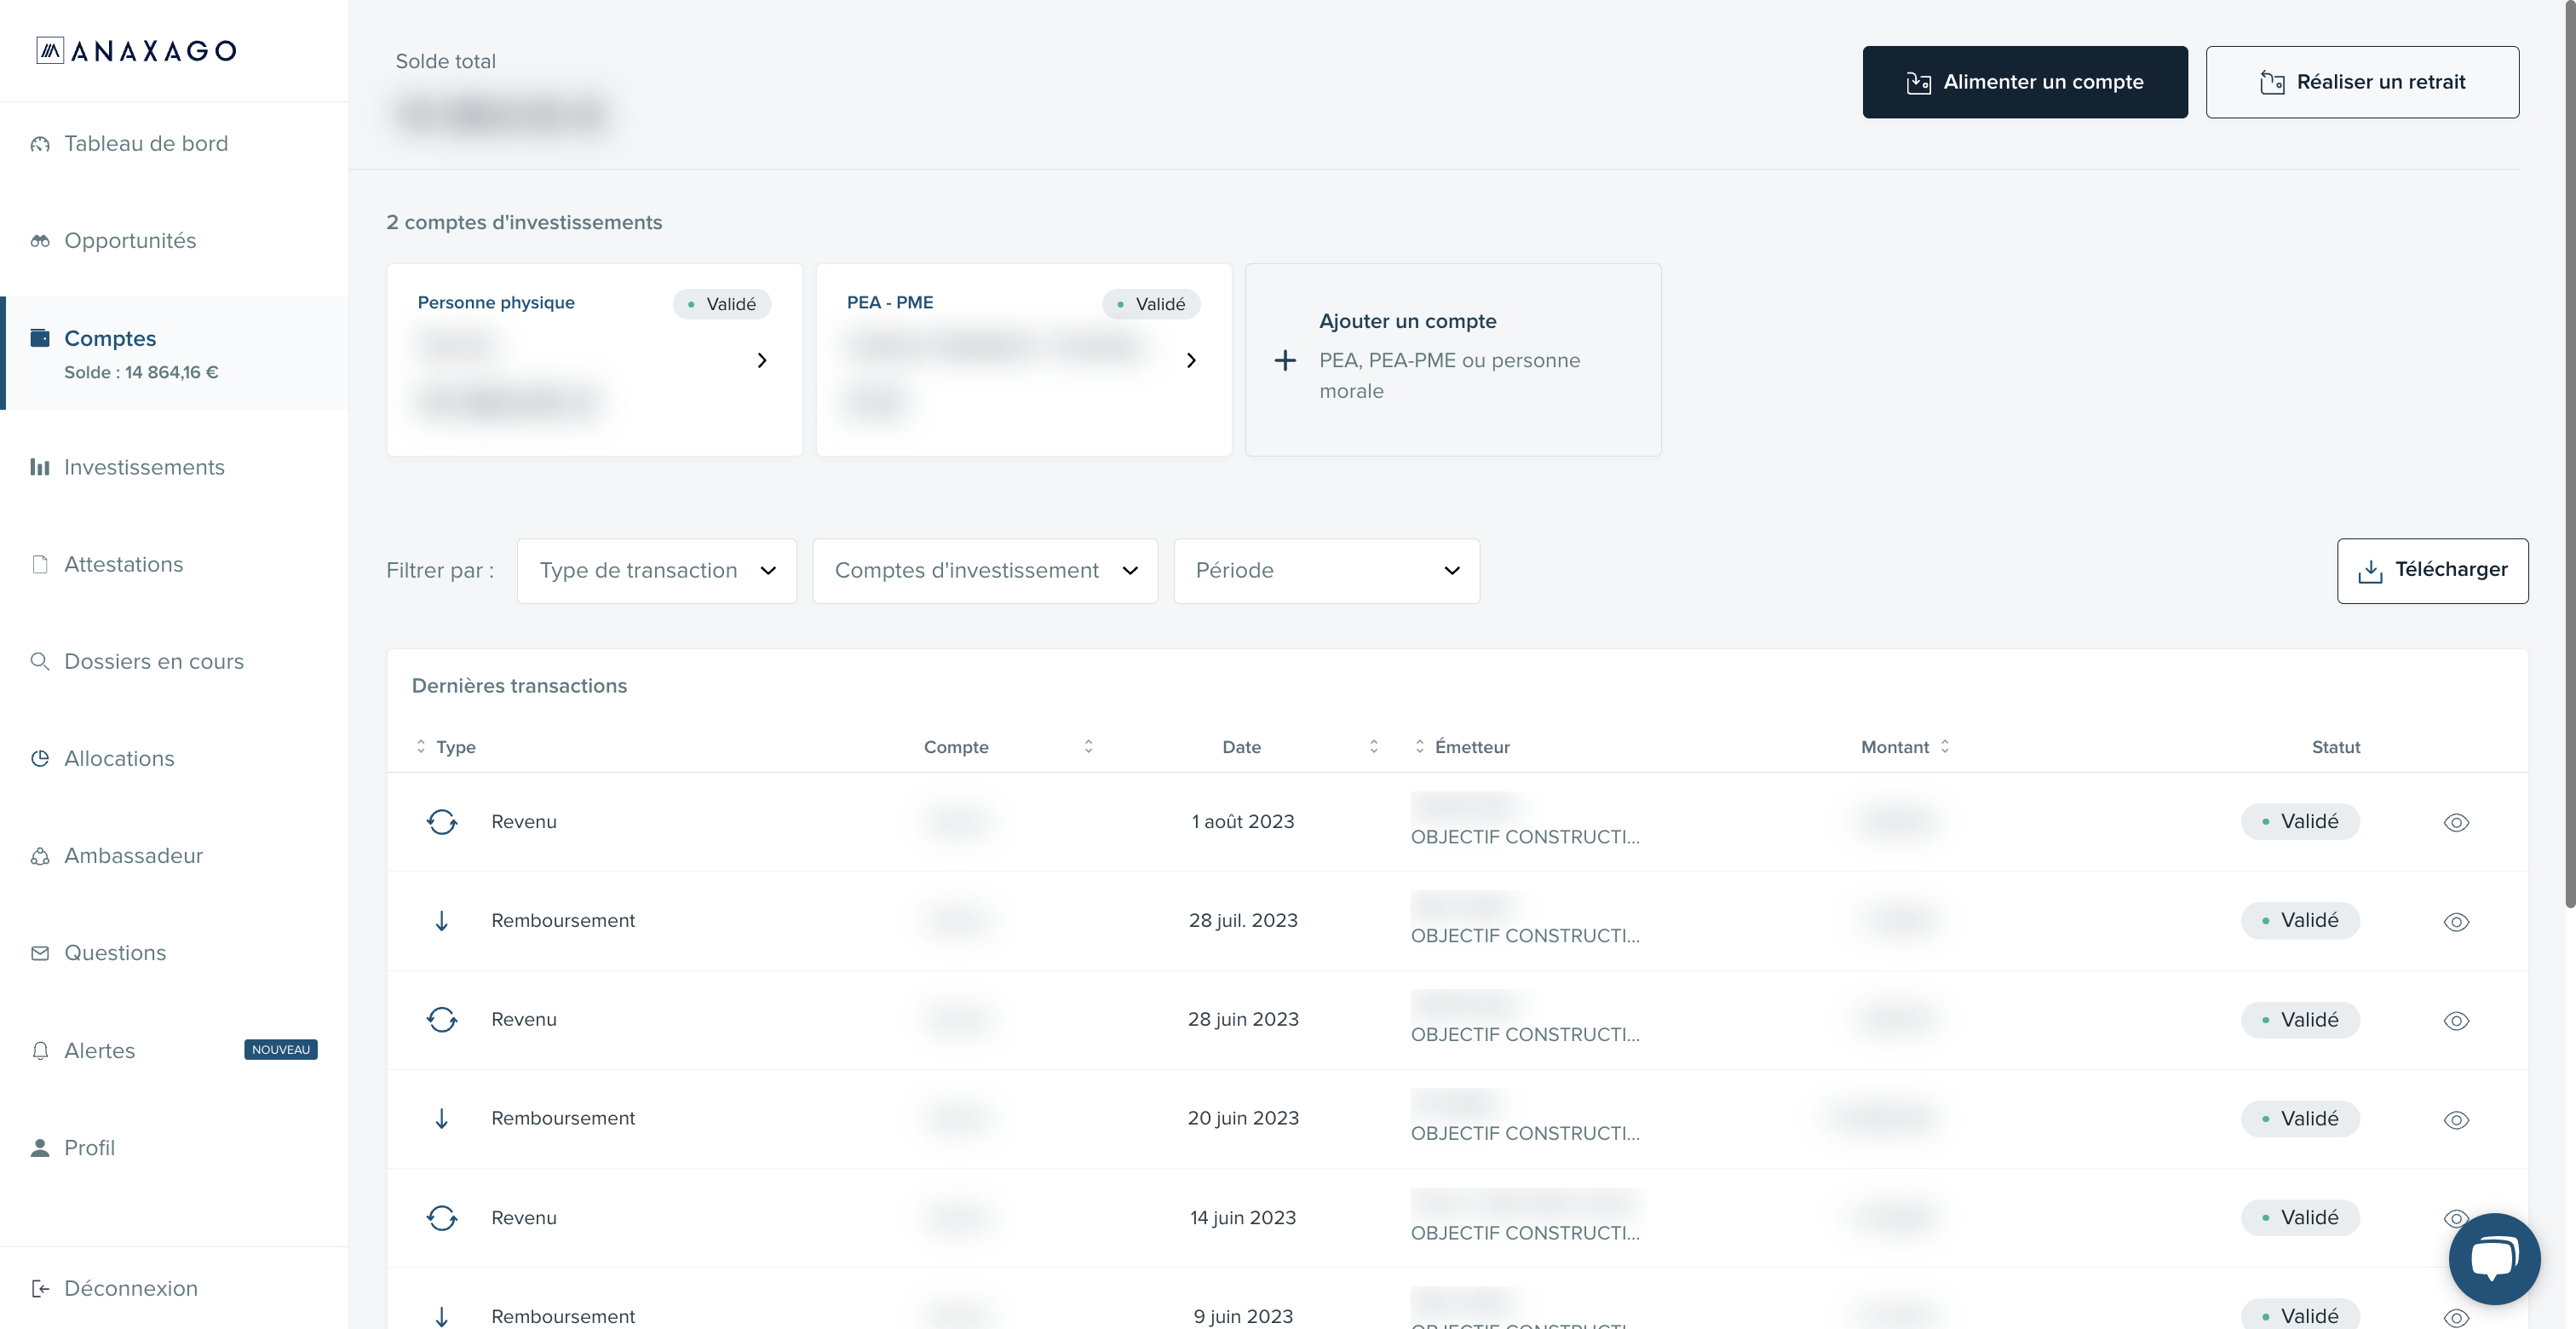Click Alimenter un compte button

pos(2024,82)
